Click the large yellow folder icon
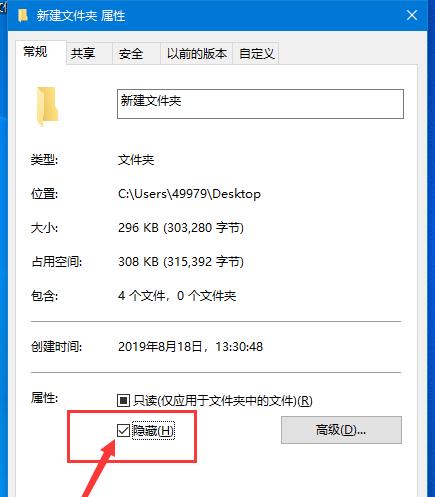Screen dimensions: 435x497 (48, 106)
